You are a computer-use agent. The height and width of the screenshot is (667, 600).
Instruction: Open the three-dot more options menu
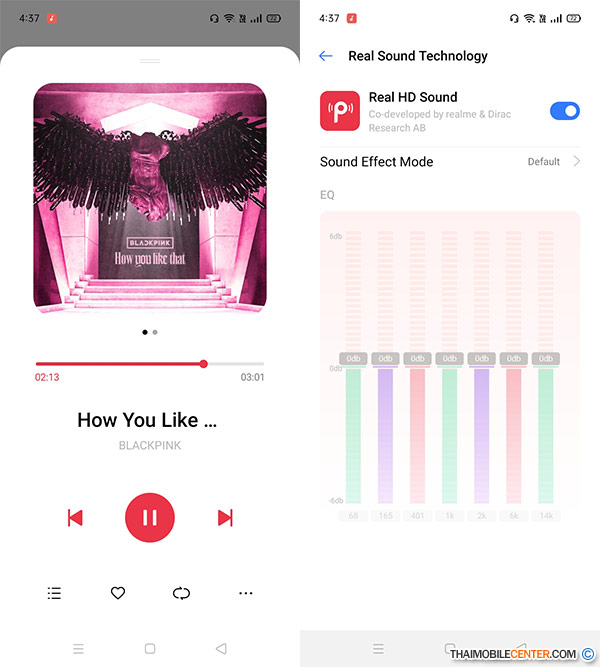(x=246, y=593)
